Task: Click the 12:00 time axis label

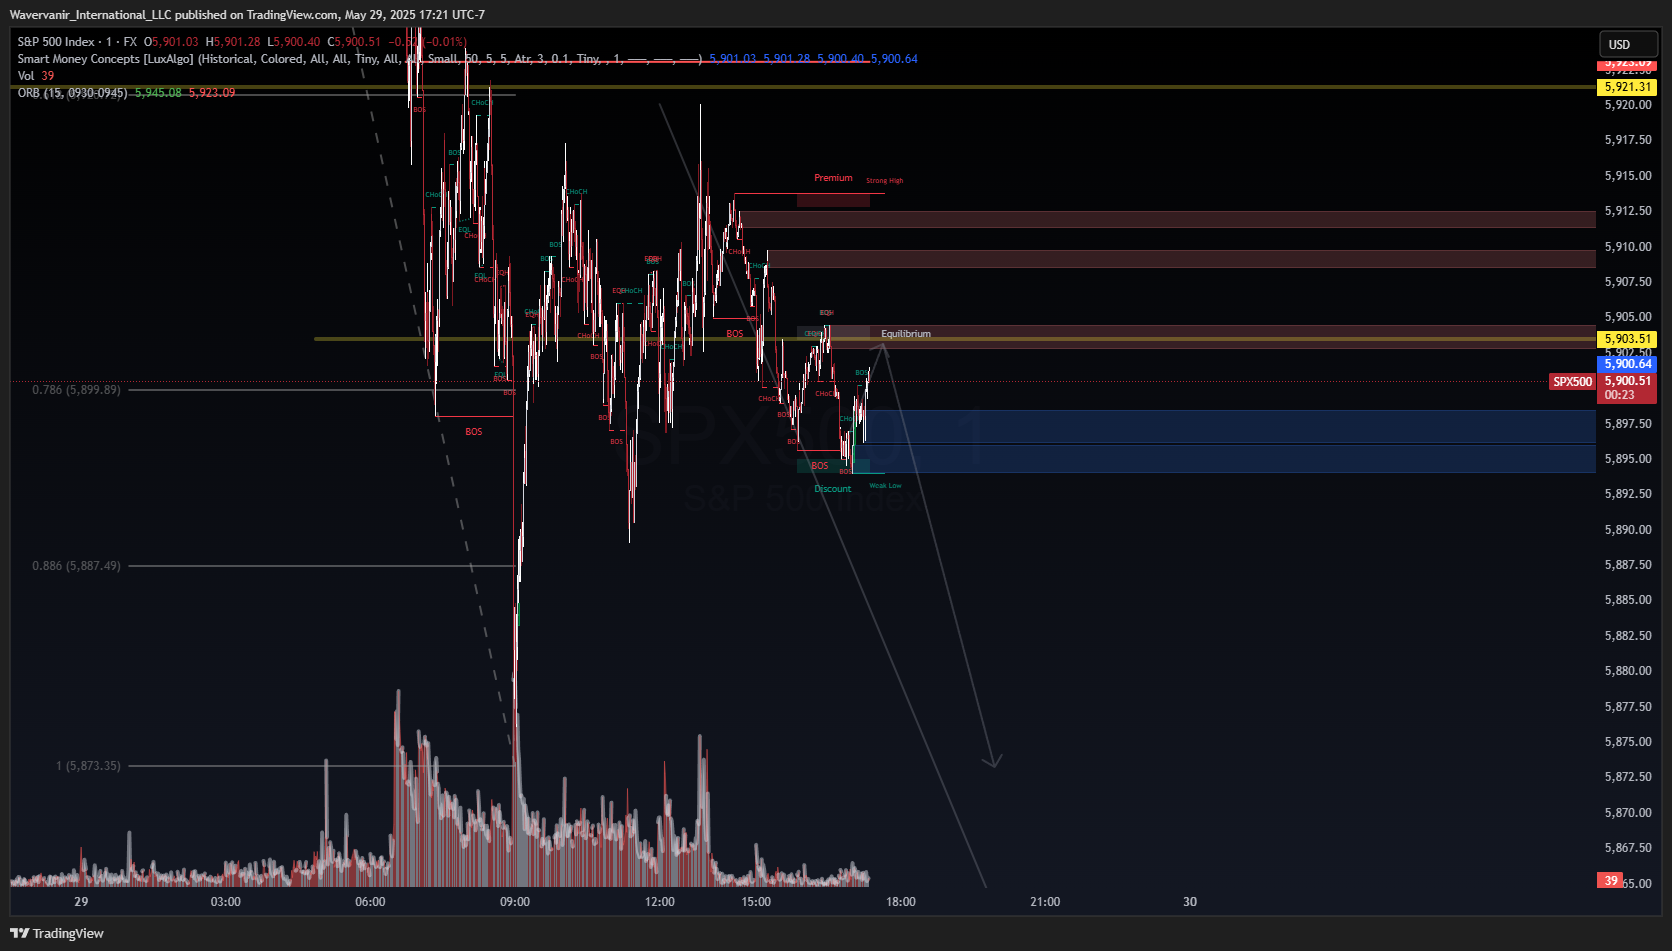Action: [660, 902]
